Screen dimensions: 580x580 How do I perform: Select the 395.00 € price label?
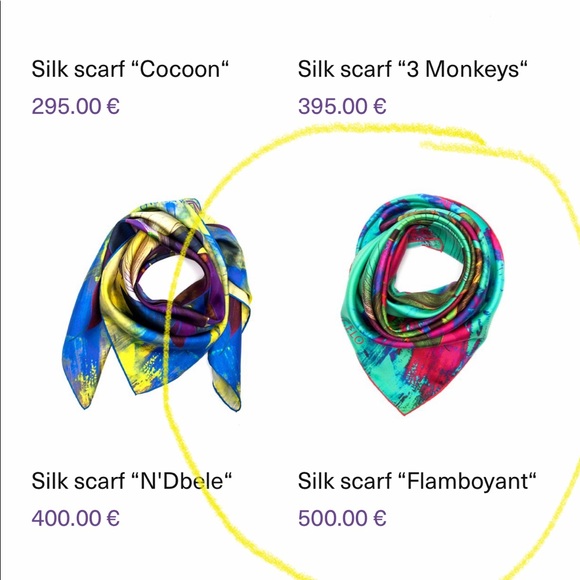[x=342, y=106]
